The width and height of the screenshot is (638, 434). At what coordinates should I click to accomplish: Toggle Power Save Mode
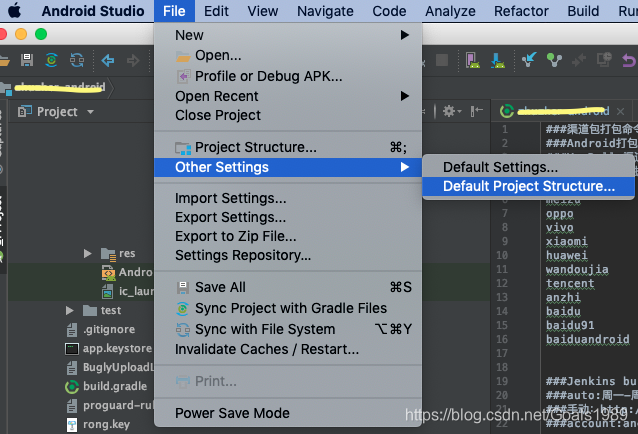pos(288,413)
